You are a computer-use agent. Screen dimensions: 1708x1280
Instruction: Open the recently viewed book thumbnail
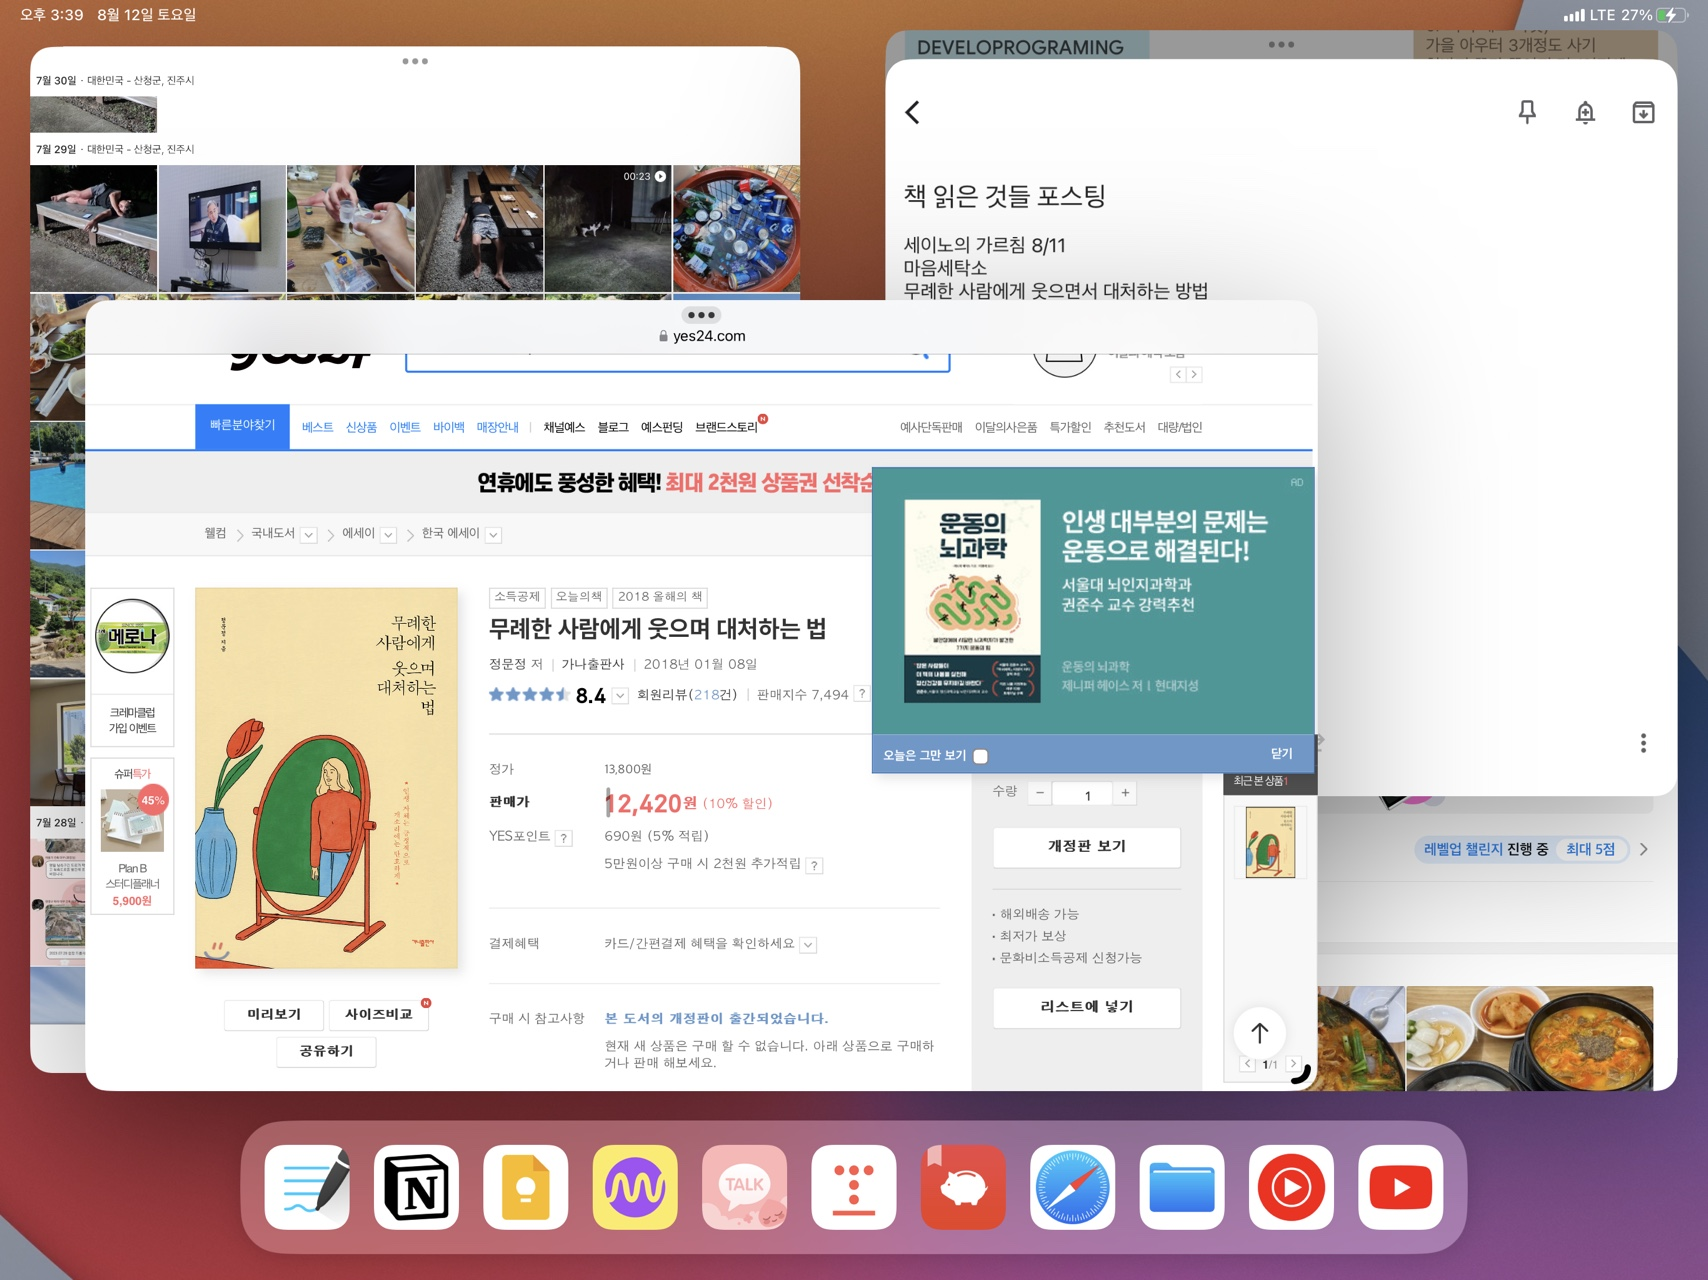pos(1270,842)
